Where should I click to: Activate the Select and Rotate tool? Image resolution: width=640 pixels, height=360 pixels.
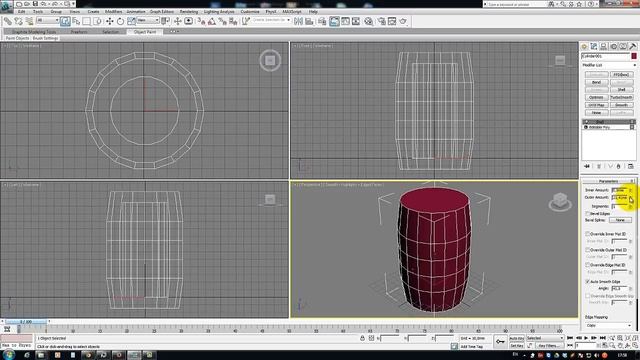120,21
